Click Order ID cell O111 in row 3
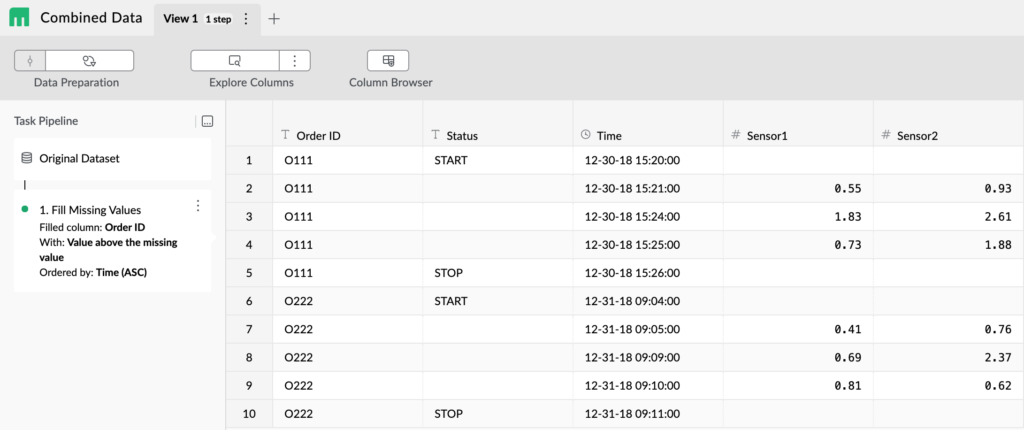 pos(347,216)
